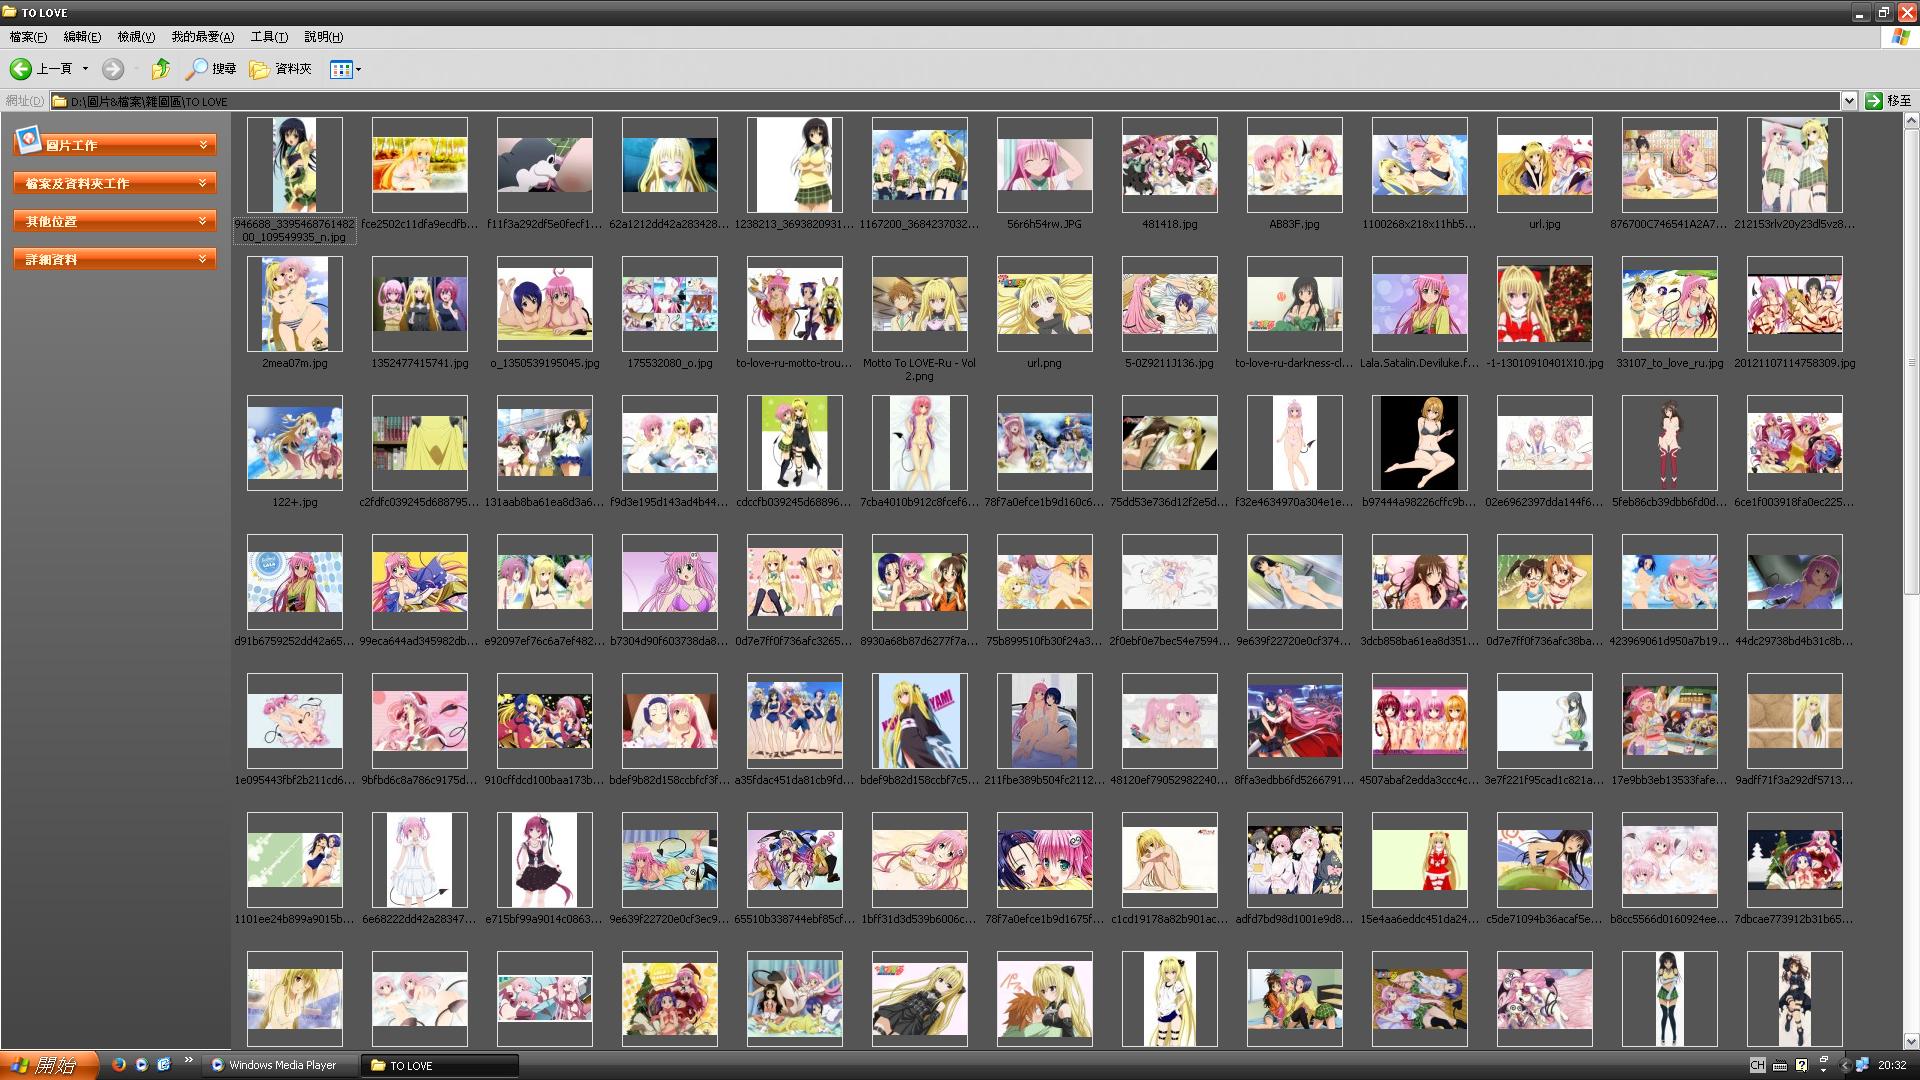
Task: Select thumbnail url.jpg
Action: [x=1545, y=165]
